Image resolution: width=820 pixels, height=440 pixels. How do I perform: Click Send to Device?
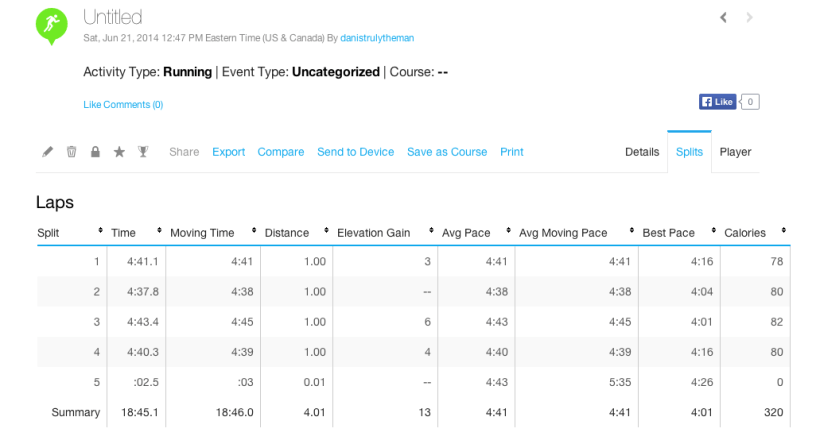point(356,152)
